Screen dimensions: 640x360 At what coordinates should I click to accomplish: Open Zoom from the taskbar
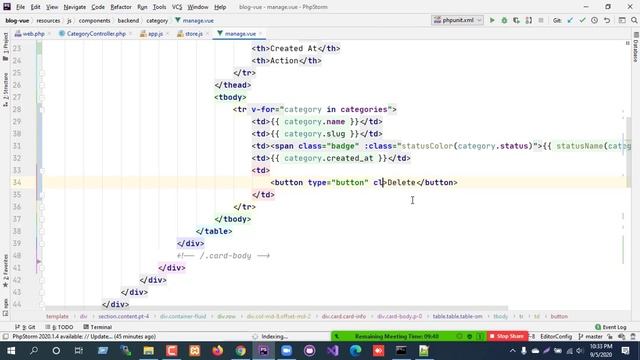click(287, 351)
